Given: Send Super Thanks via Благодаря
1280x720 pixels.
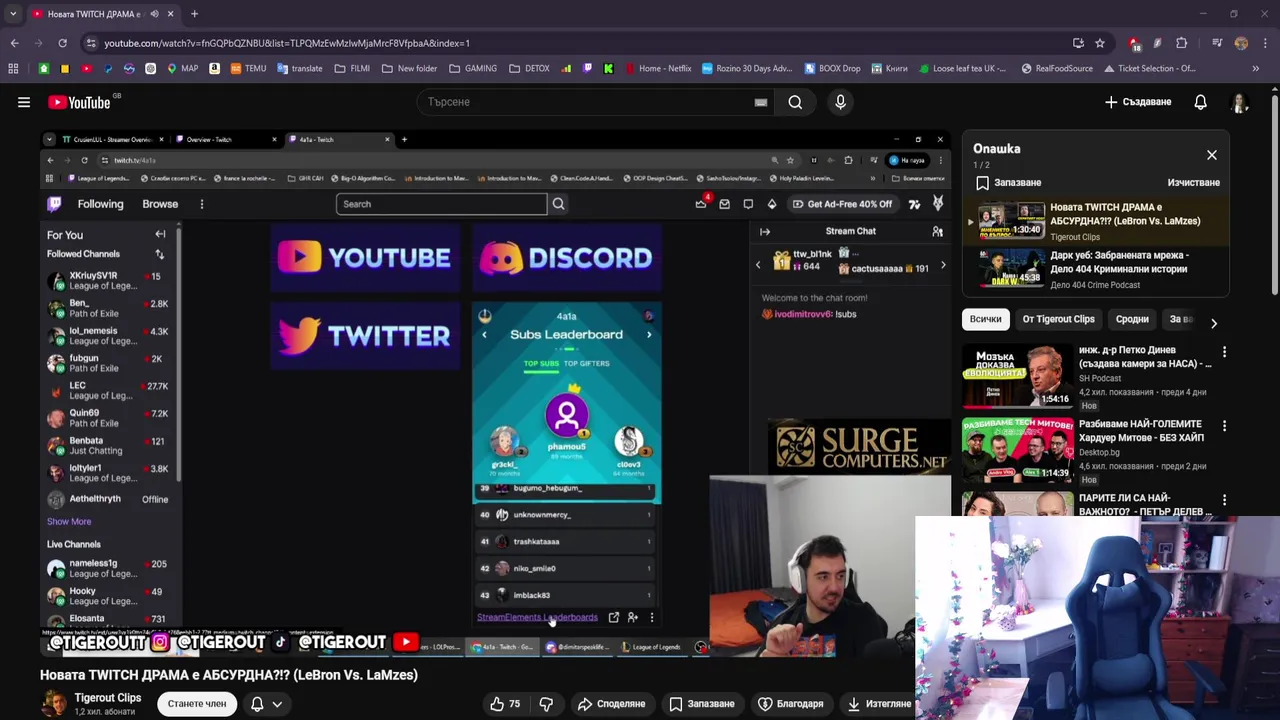Looking at the screenshot, I should click(790, 704).
